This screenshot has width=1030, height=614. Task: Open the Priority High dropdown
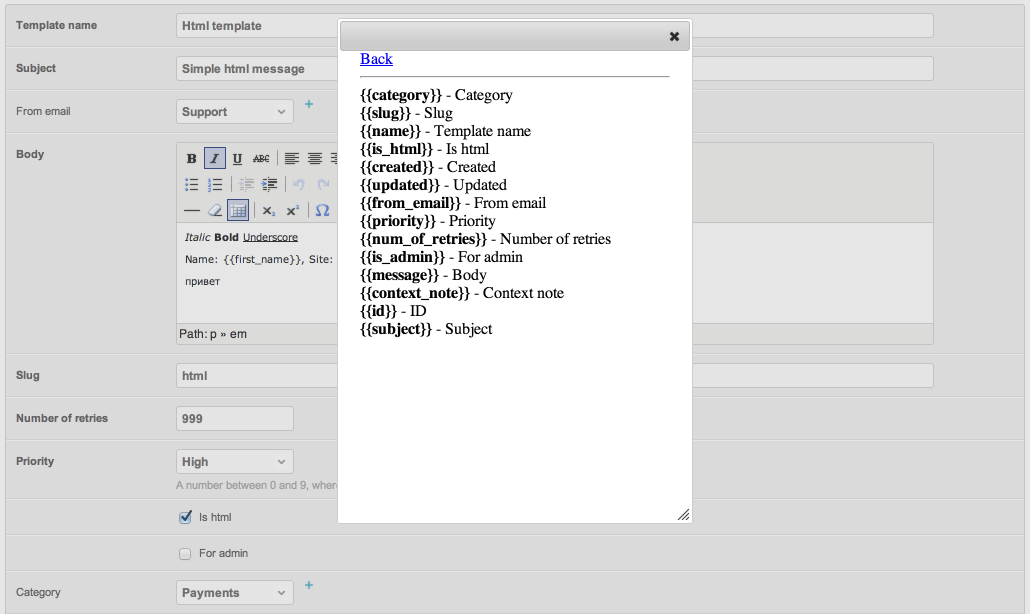(x=235, y=462)
